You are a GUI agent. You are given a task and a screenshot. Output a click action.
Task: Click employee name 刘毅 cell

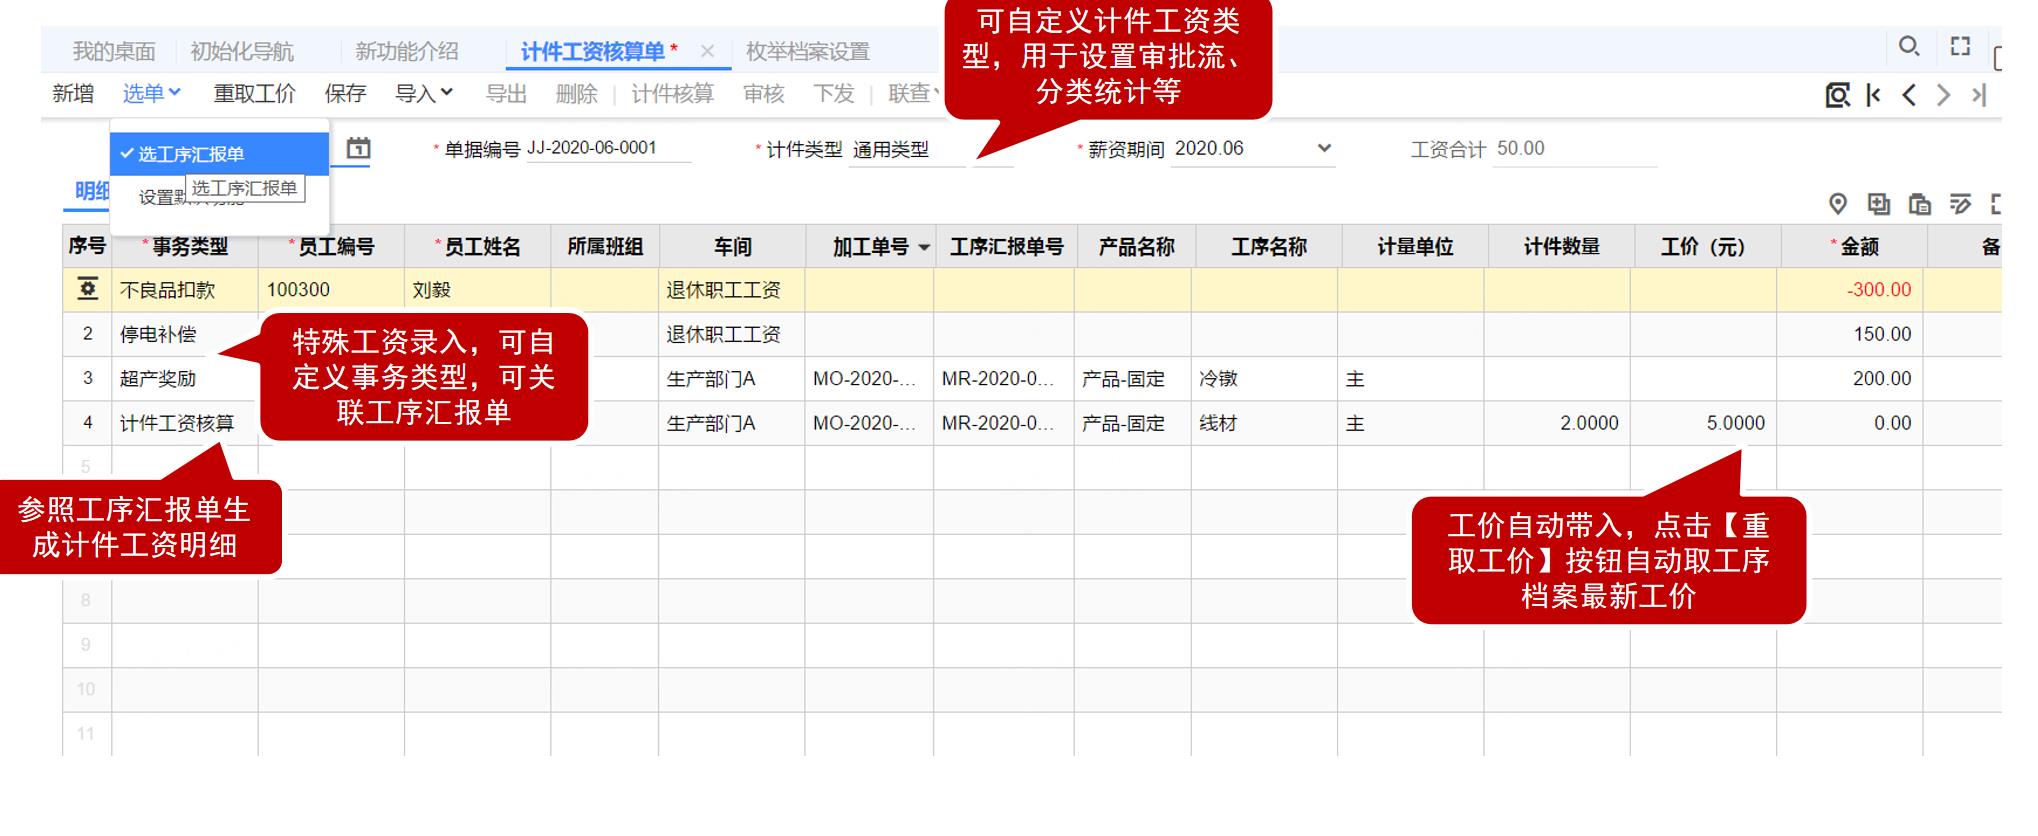tap(477, 290)
